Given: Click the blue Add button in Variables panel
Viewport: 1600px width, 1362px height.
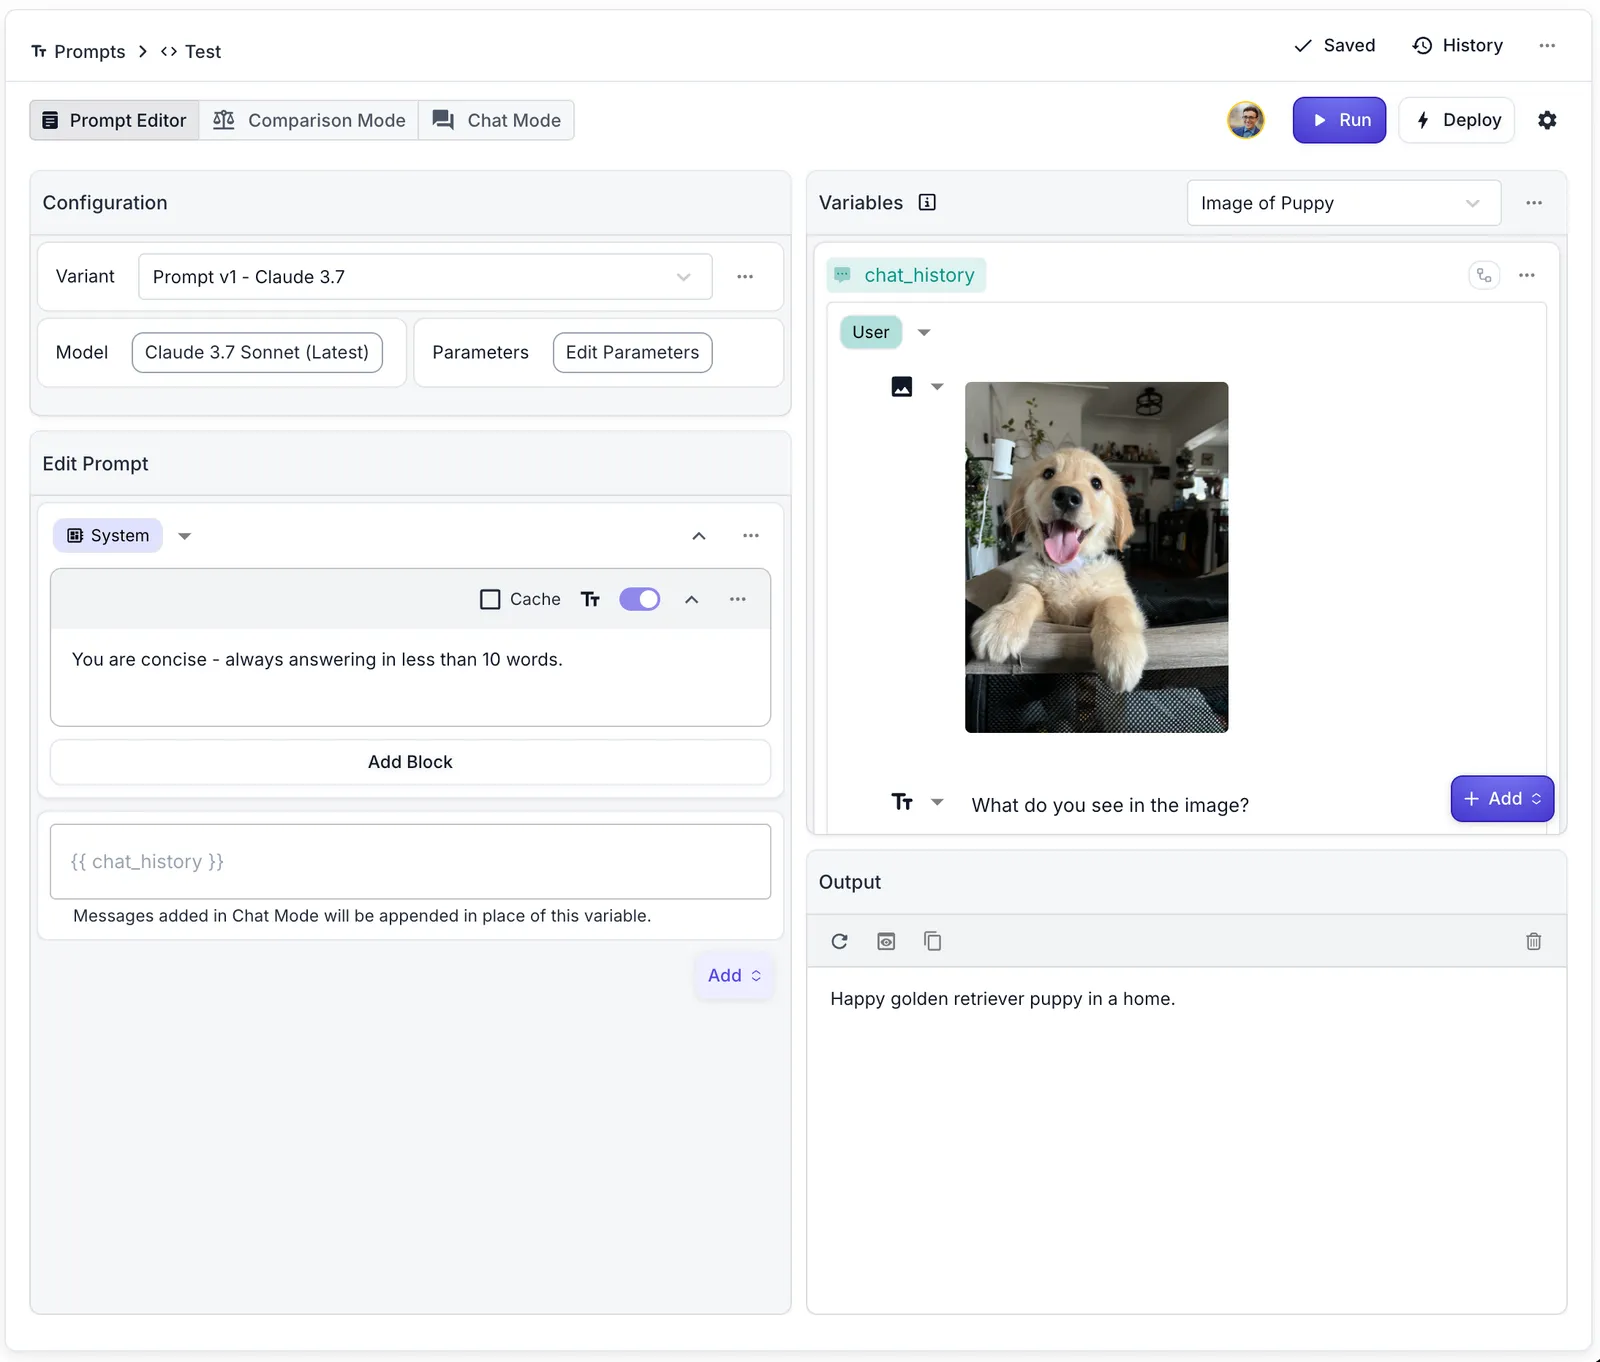Looking at the screenshot, I should (1502, 799).
